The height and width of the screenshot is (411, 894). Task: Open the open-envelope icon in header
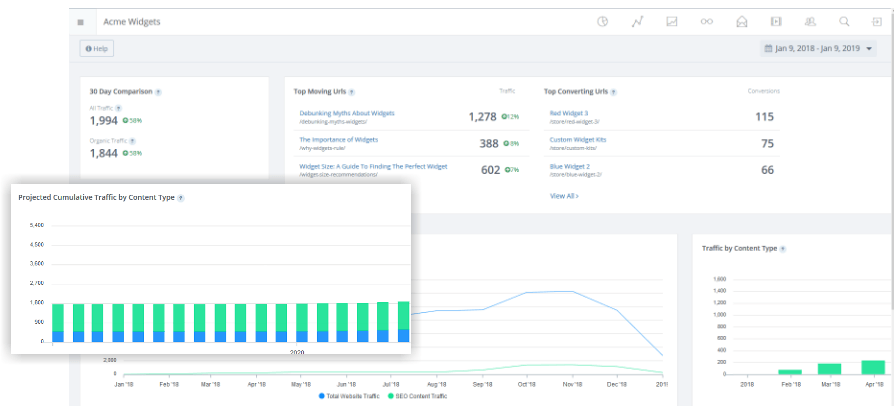point(741,22)
